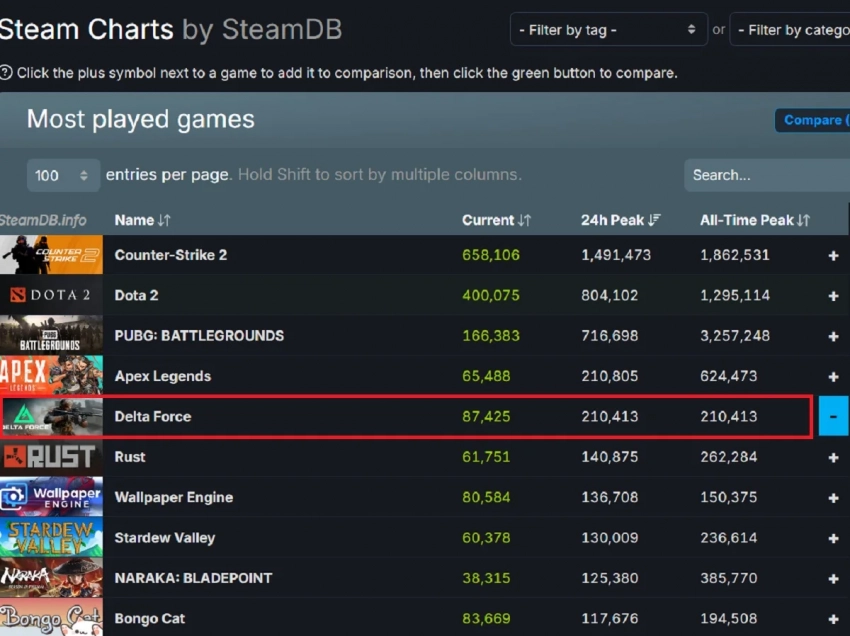Add Counter-Strike 2 to comparison with plus
Screen dimensions: 850x636
(833, 256)
